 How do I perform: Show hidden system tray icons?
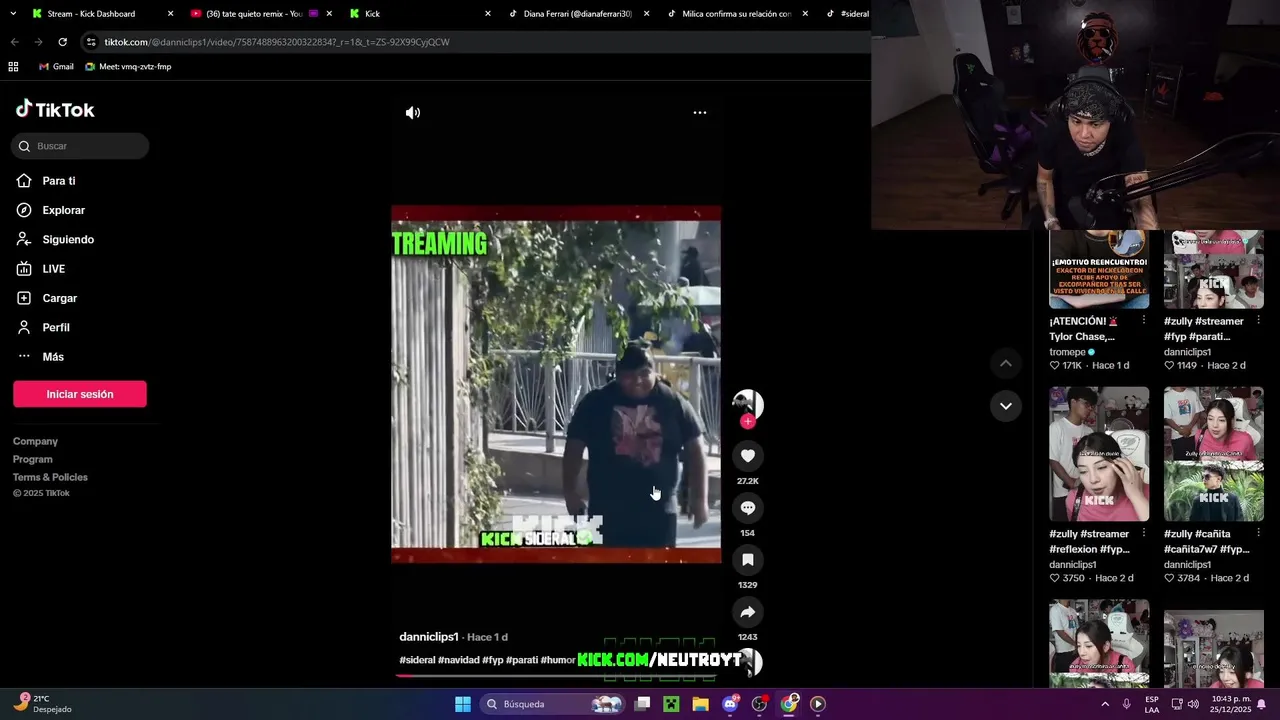pyautogui.click(x=1104, y=704)
